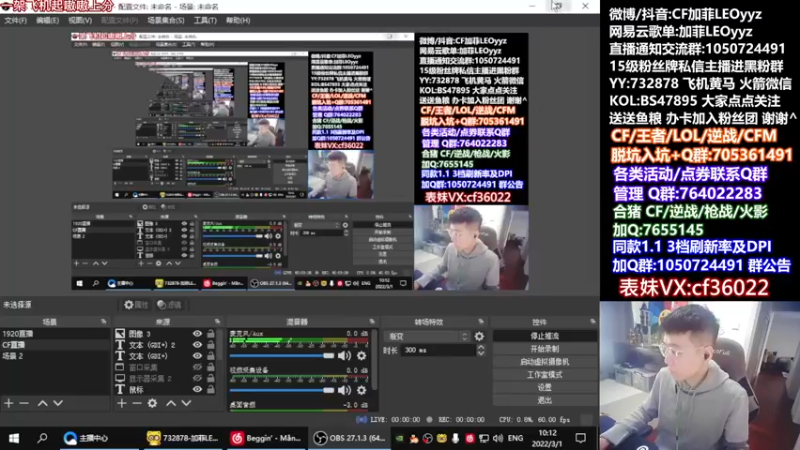Move scene up in Scenes panel
The image size is (800, 450).
tap(43, 403)
